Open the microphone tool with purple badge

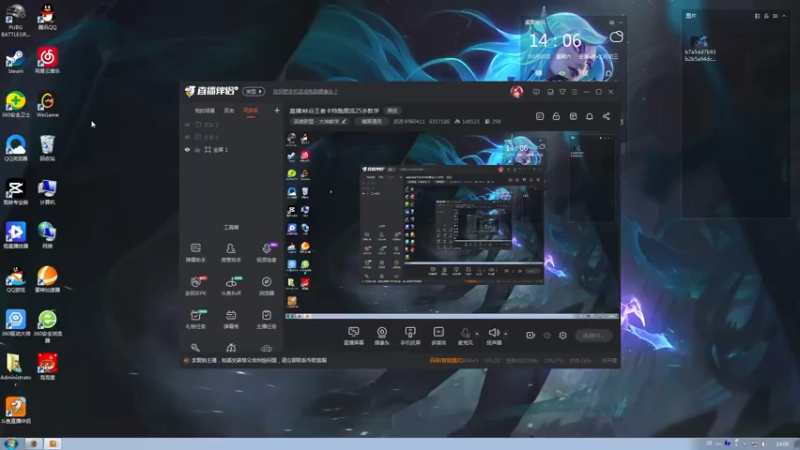point(266,252)
